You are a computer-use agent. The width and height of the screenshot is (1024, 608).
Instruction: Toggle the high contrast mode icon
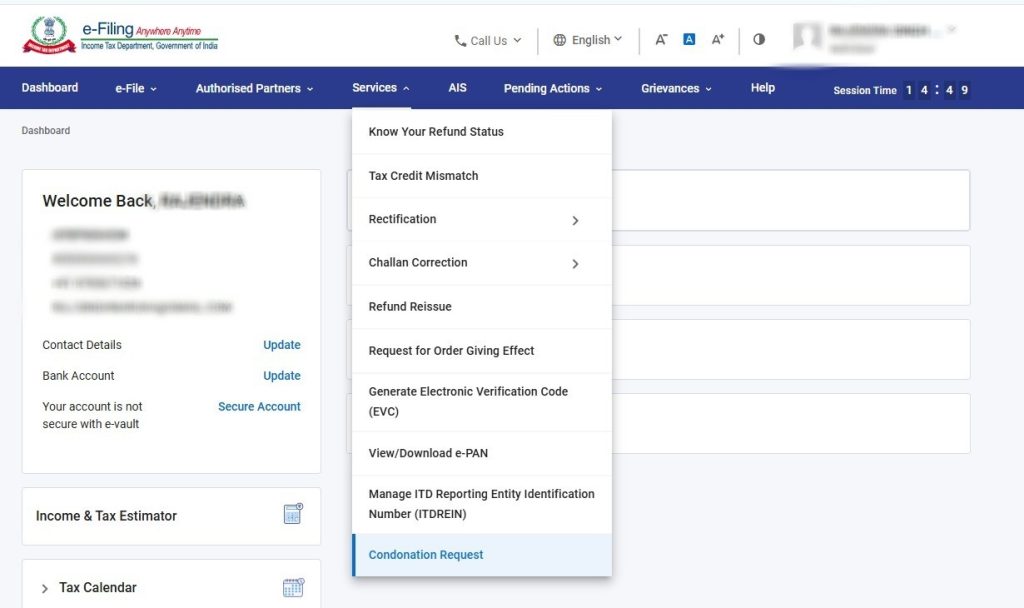coord(759,39)
